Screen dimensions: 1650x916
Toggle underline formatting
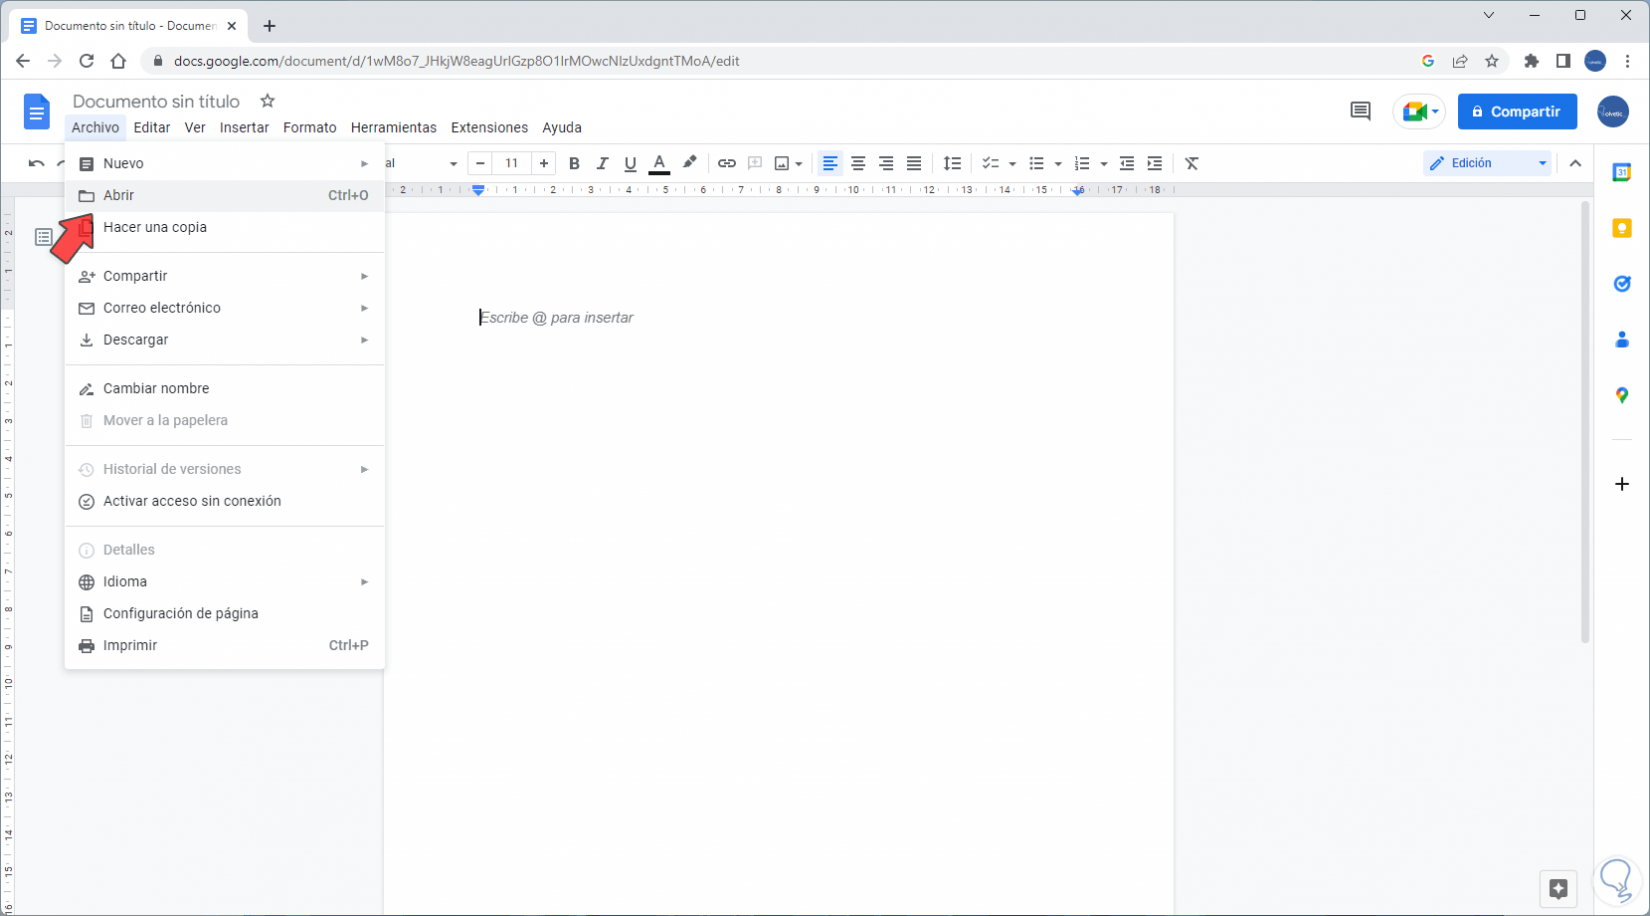(630, 163)
